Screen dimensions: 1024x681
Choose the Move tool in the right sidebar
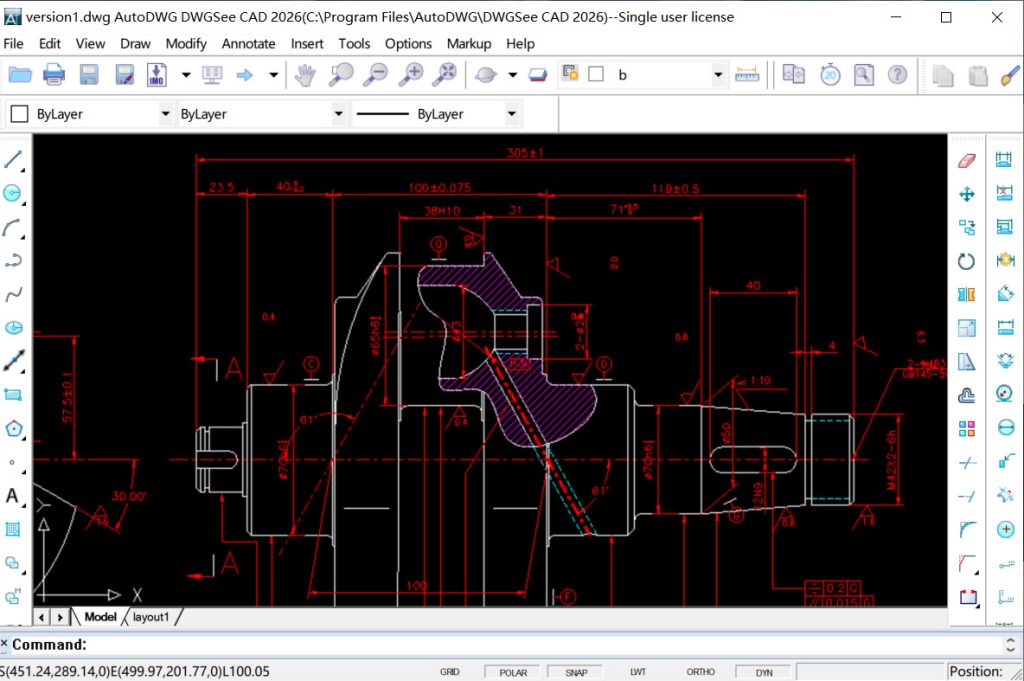tap(966, 193)
